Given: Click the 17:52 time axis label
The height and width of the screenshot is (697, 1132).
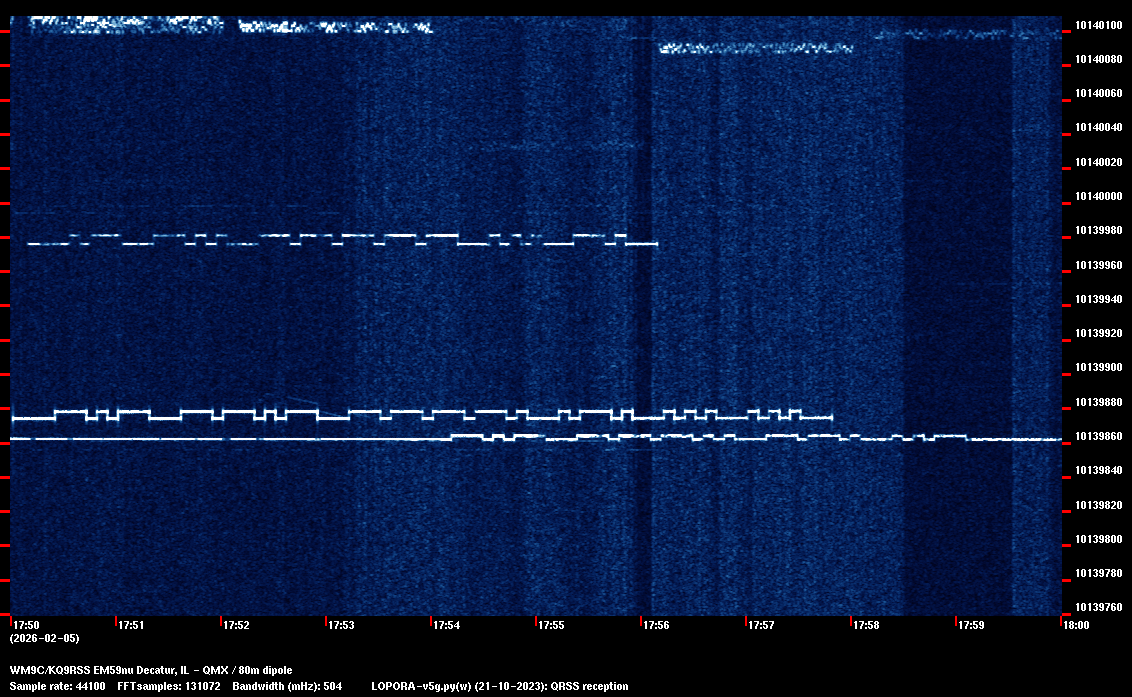Looking at the screenshot, I should click(236, 625).
